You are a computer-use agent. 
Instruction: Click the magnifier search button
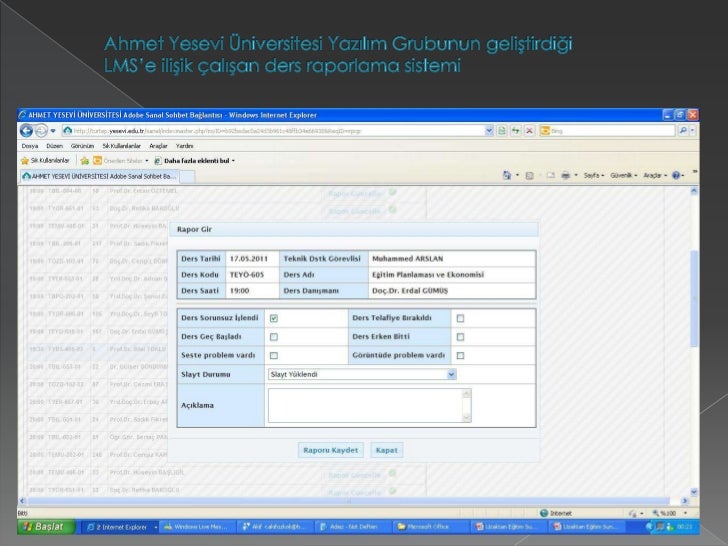(x=682, y=131)
